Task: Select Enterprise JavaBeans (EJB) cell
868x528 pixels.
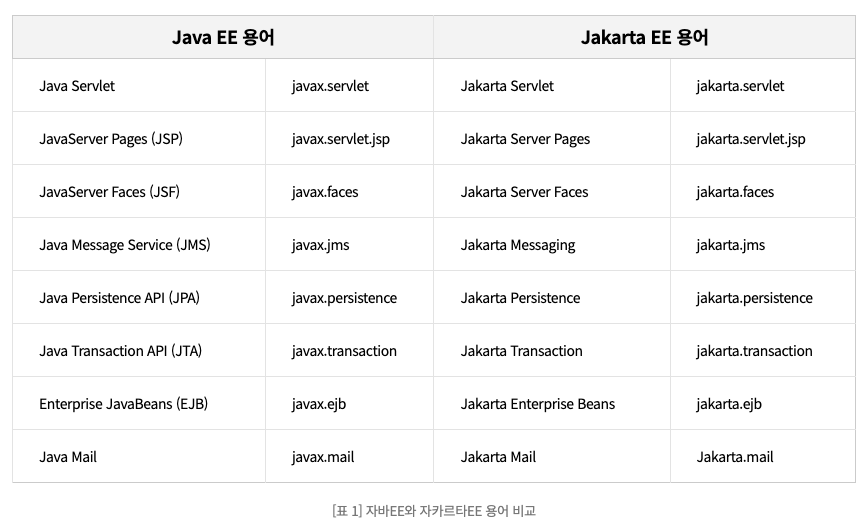Action: coord(124,404)
